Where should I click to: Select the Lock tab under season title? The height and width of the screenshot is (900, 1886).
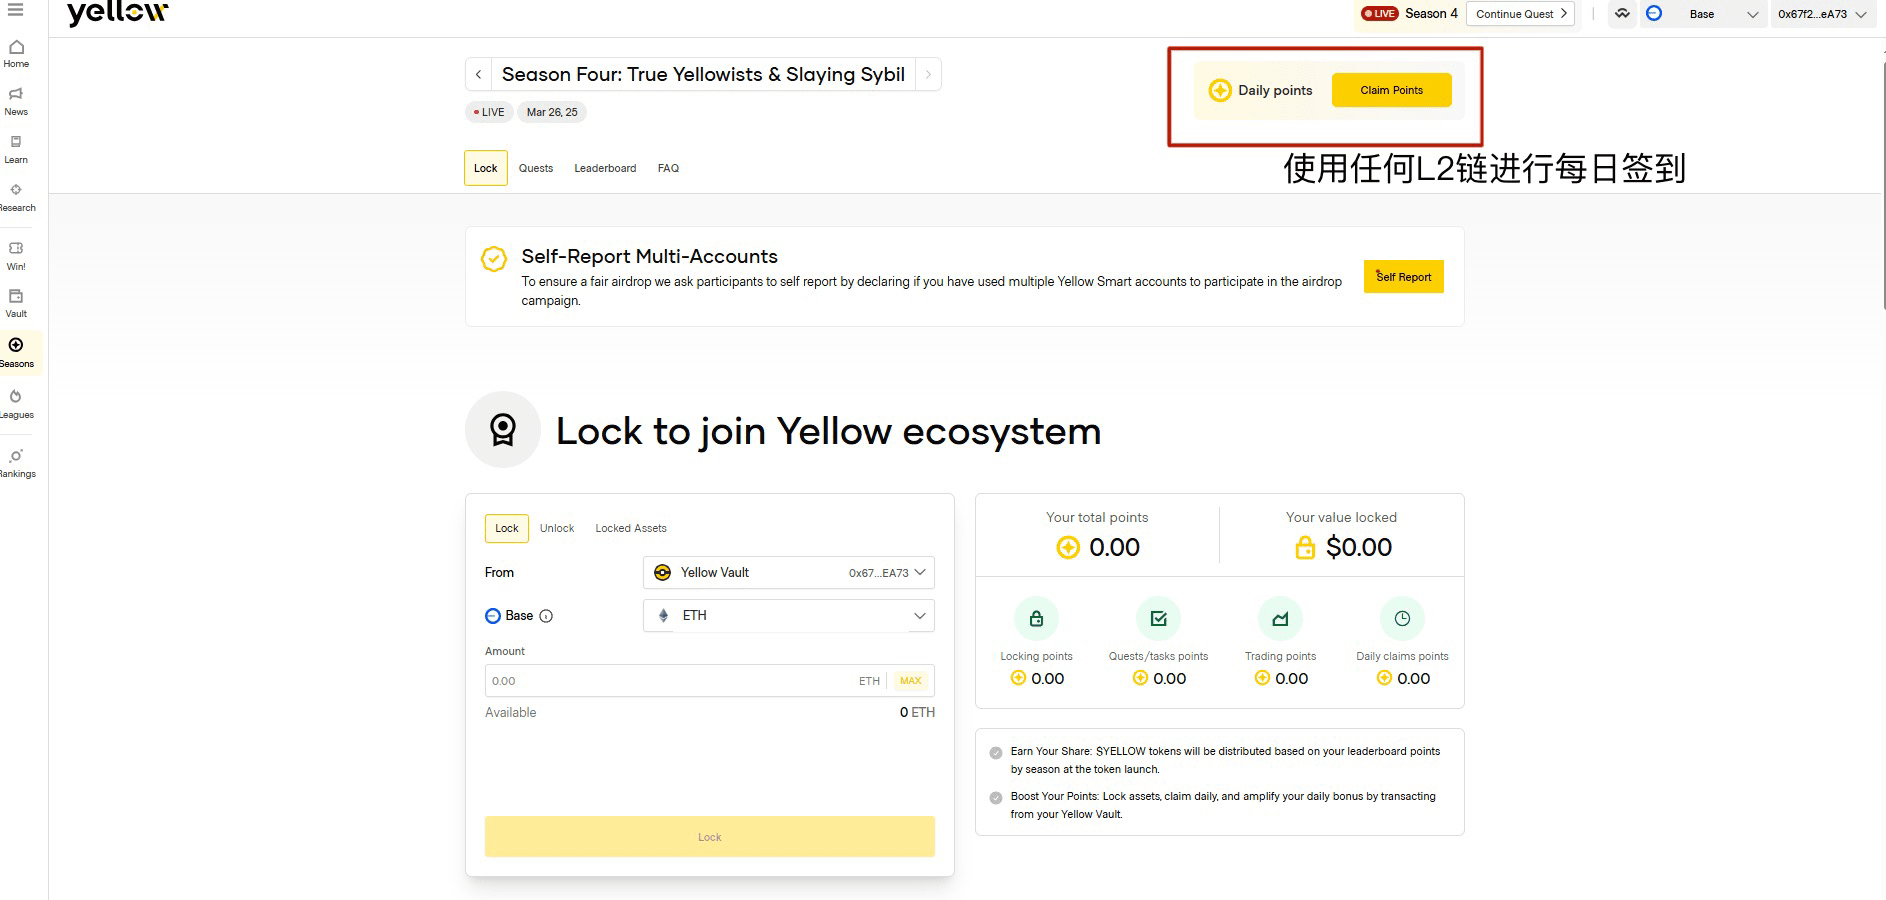pos(486,168)
